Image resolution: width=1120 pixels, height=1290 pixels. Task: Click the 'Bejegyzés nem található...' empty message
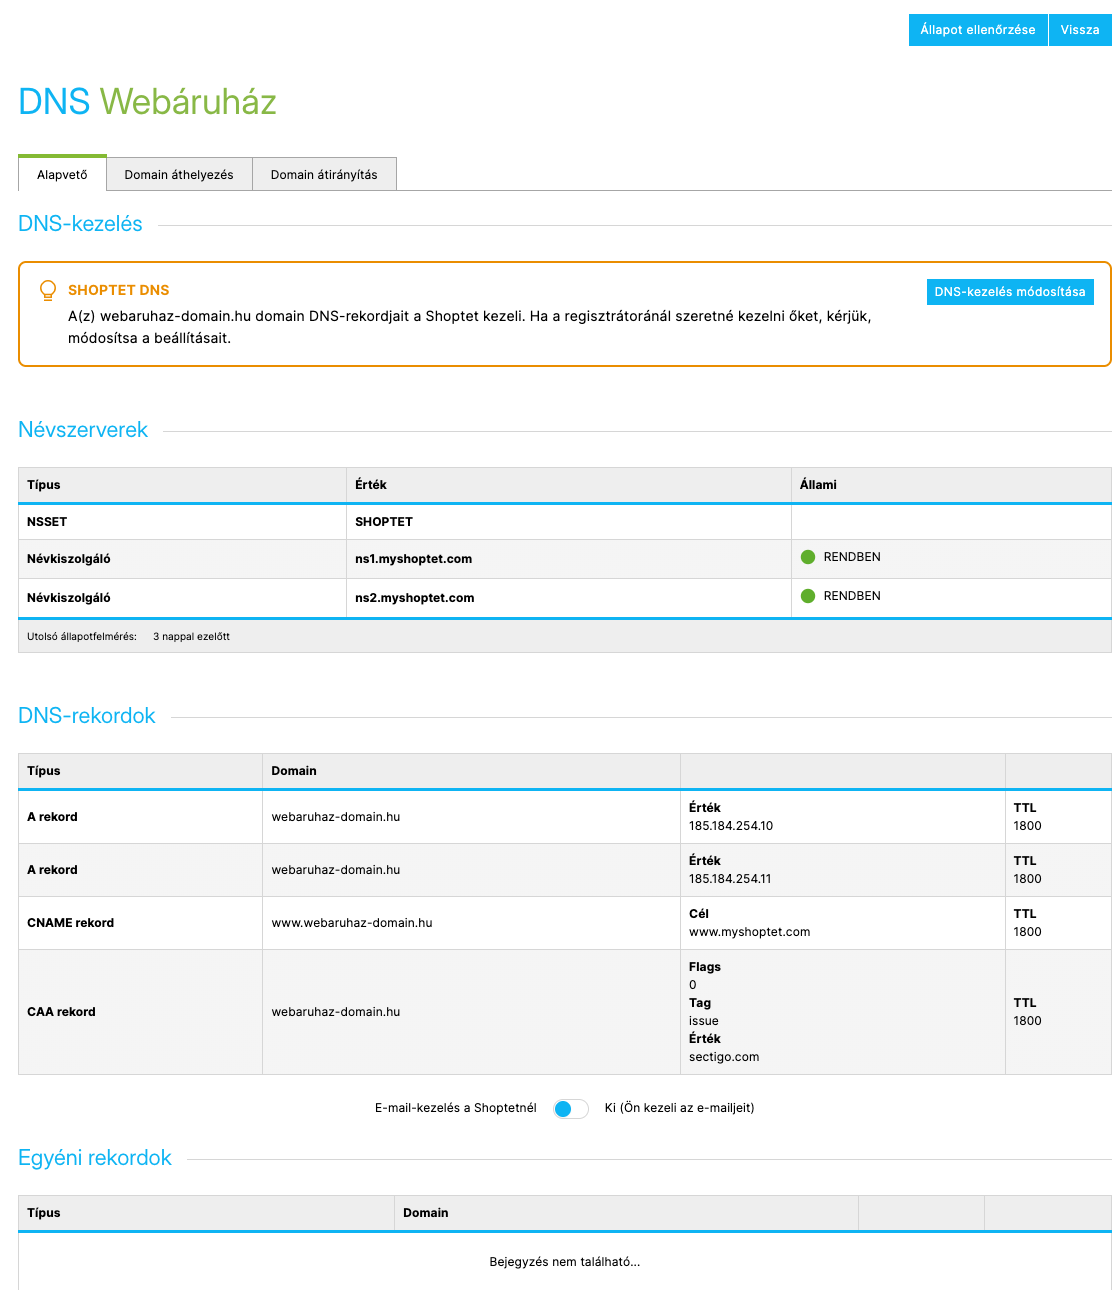pos(565,1262)
